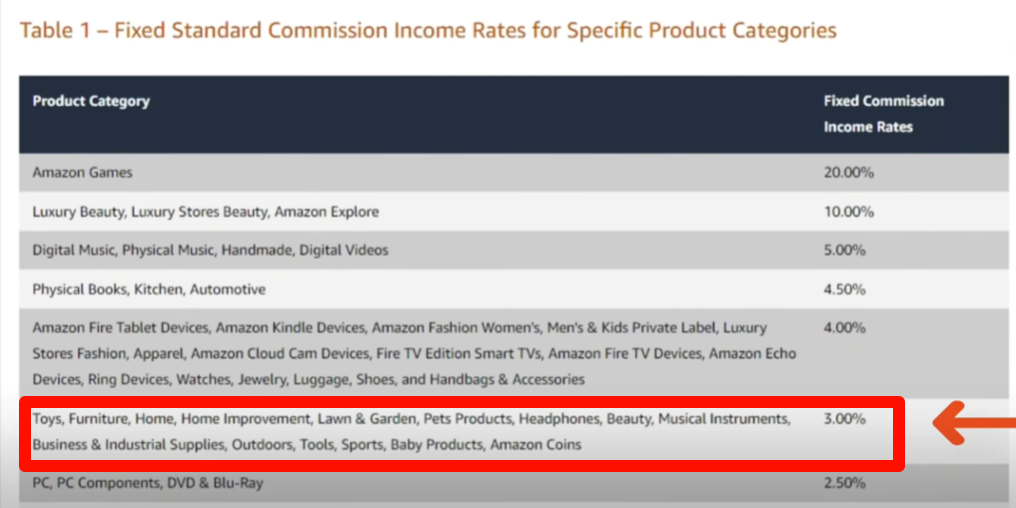
Task: Click the 4.50% commission rate value
Action: pos(844,289)
